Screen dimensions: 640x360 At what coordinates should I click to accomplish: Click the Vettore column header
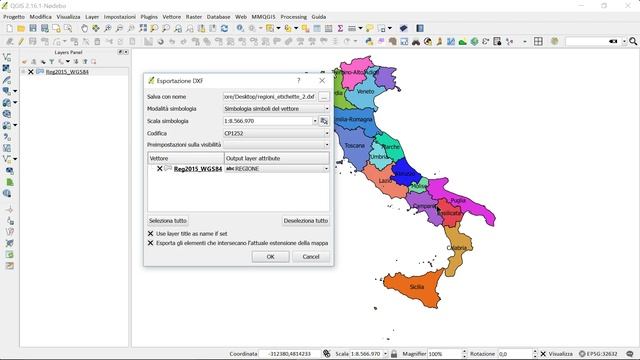coord(186,158)
